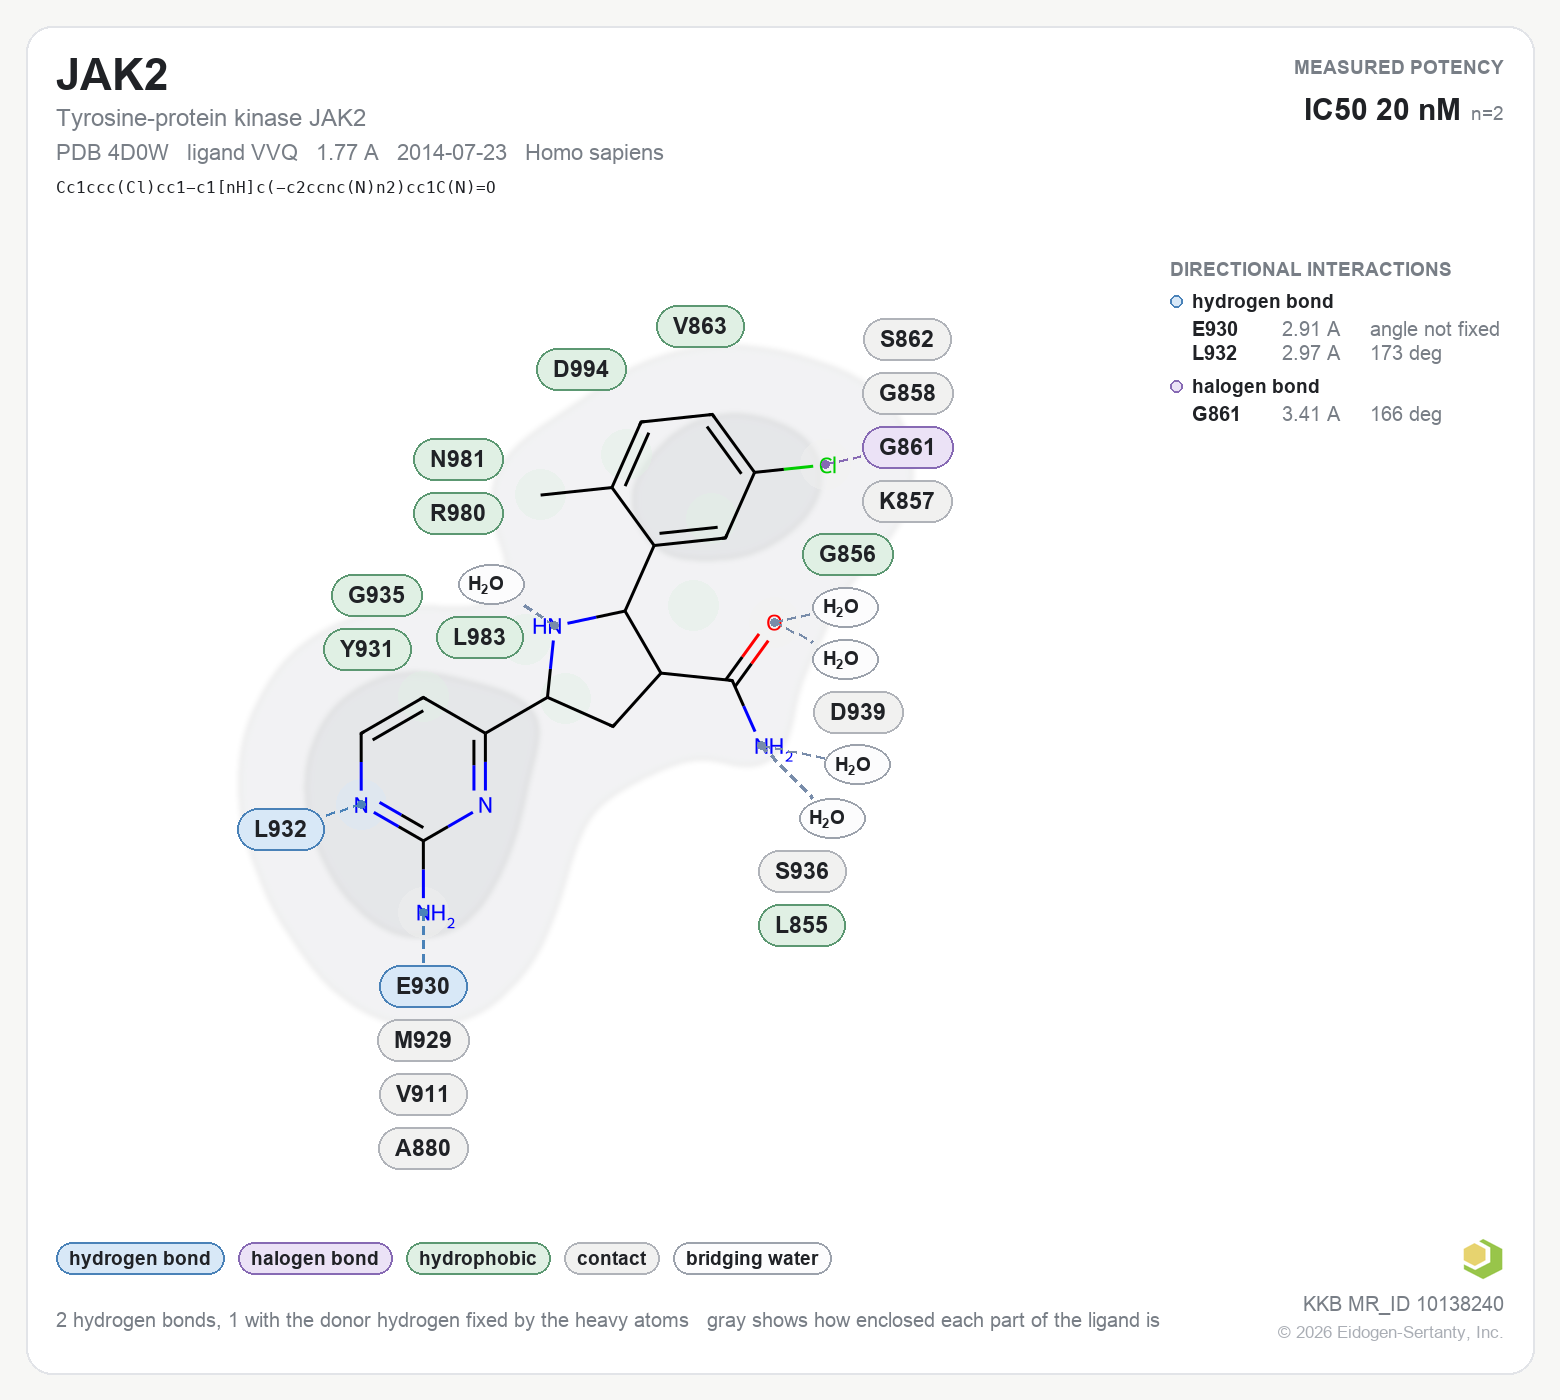Select the A880 residue label
1560x1400 pixels.
423,1148
